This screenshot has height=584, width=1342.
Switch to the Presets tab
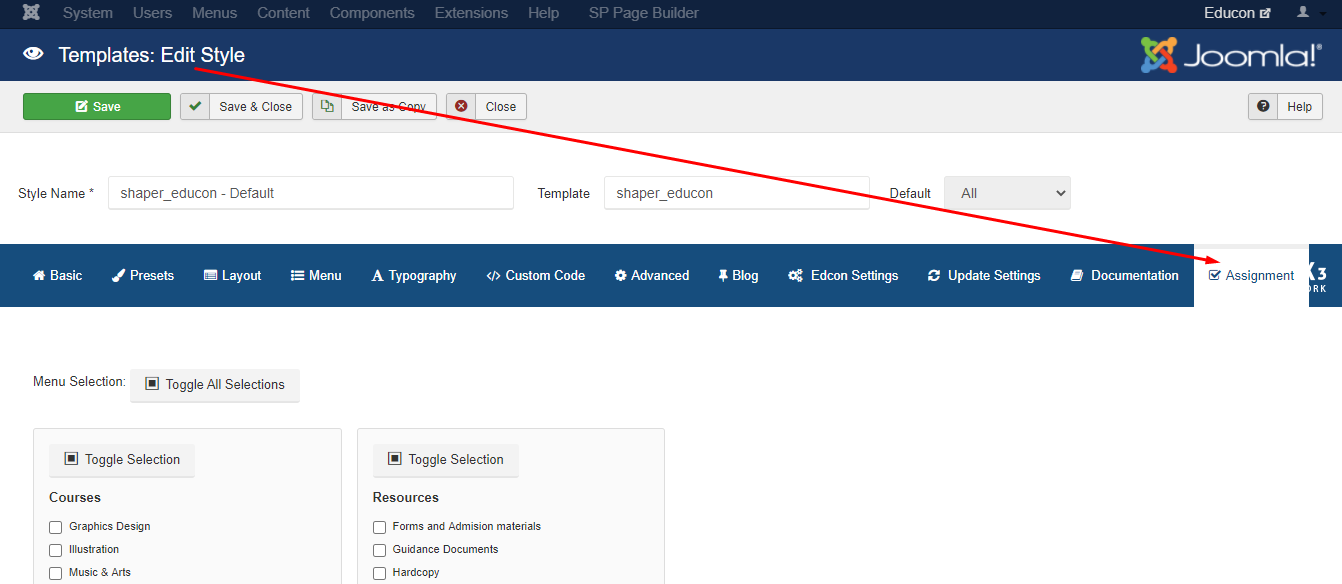tap(142, 275)
